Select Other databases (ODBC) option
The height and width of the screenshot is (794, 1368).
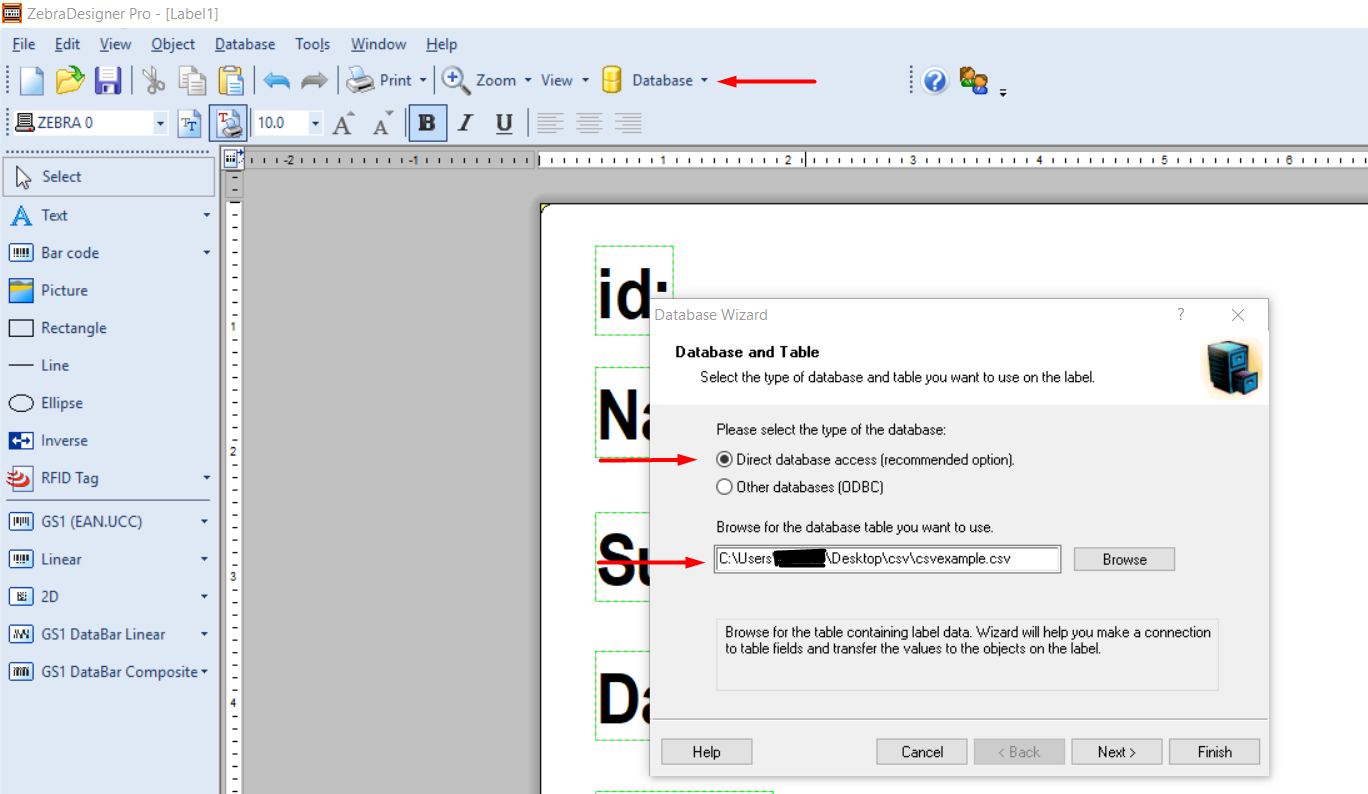(725, 487)
